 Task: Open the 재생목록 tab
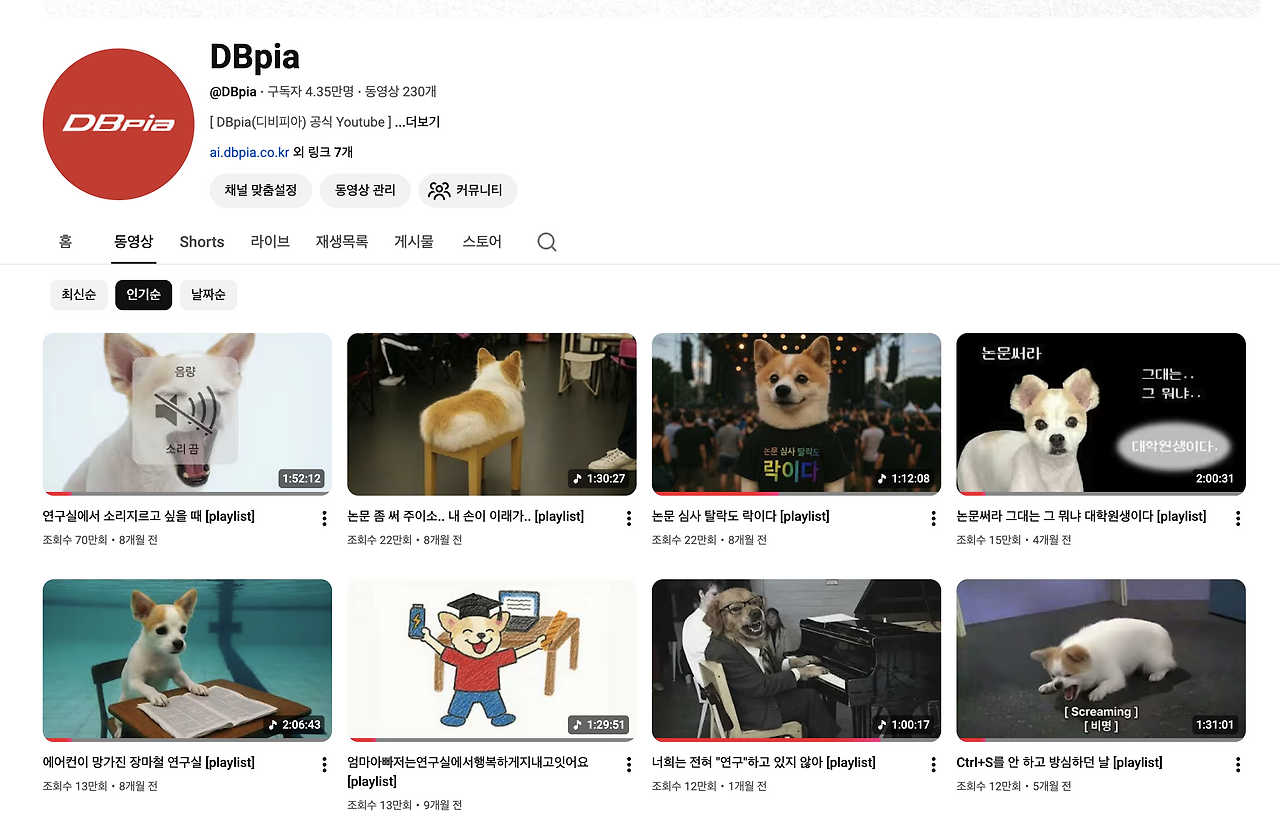click(342, 242)
